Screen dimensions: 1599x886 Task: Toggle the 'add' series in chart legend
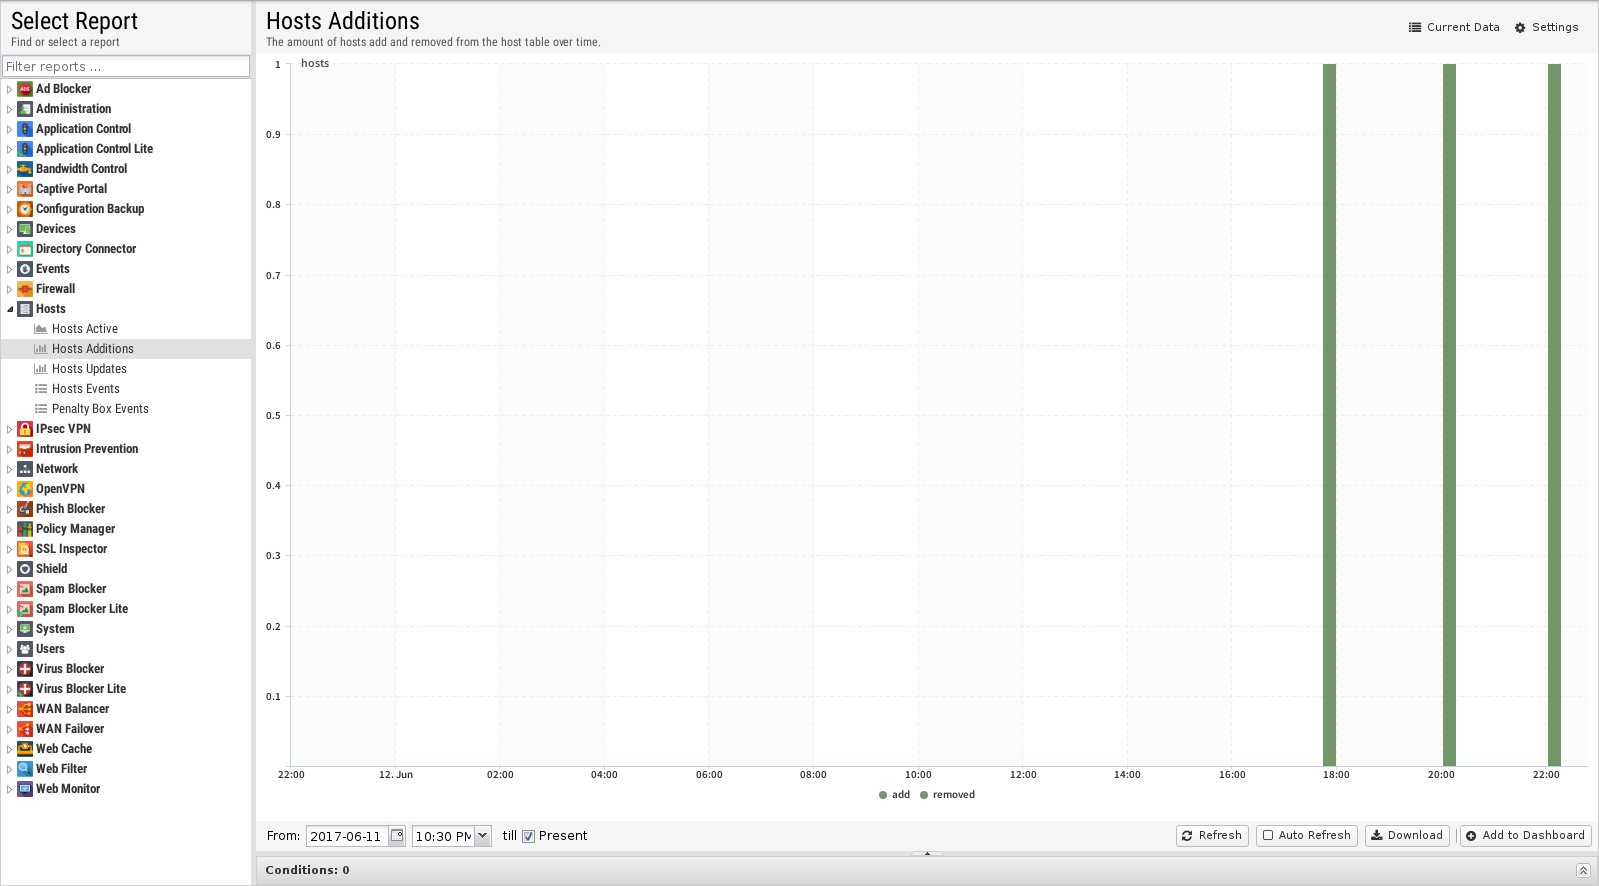point(894,795)
